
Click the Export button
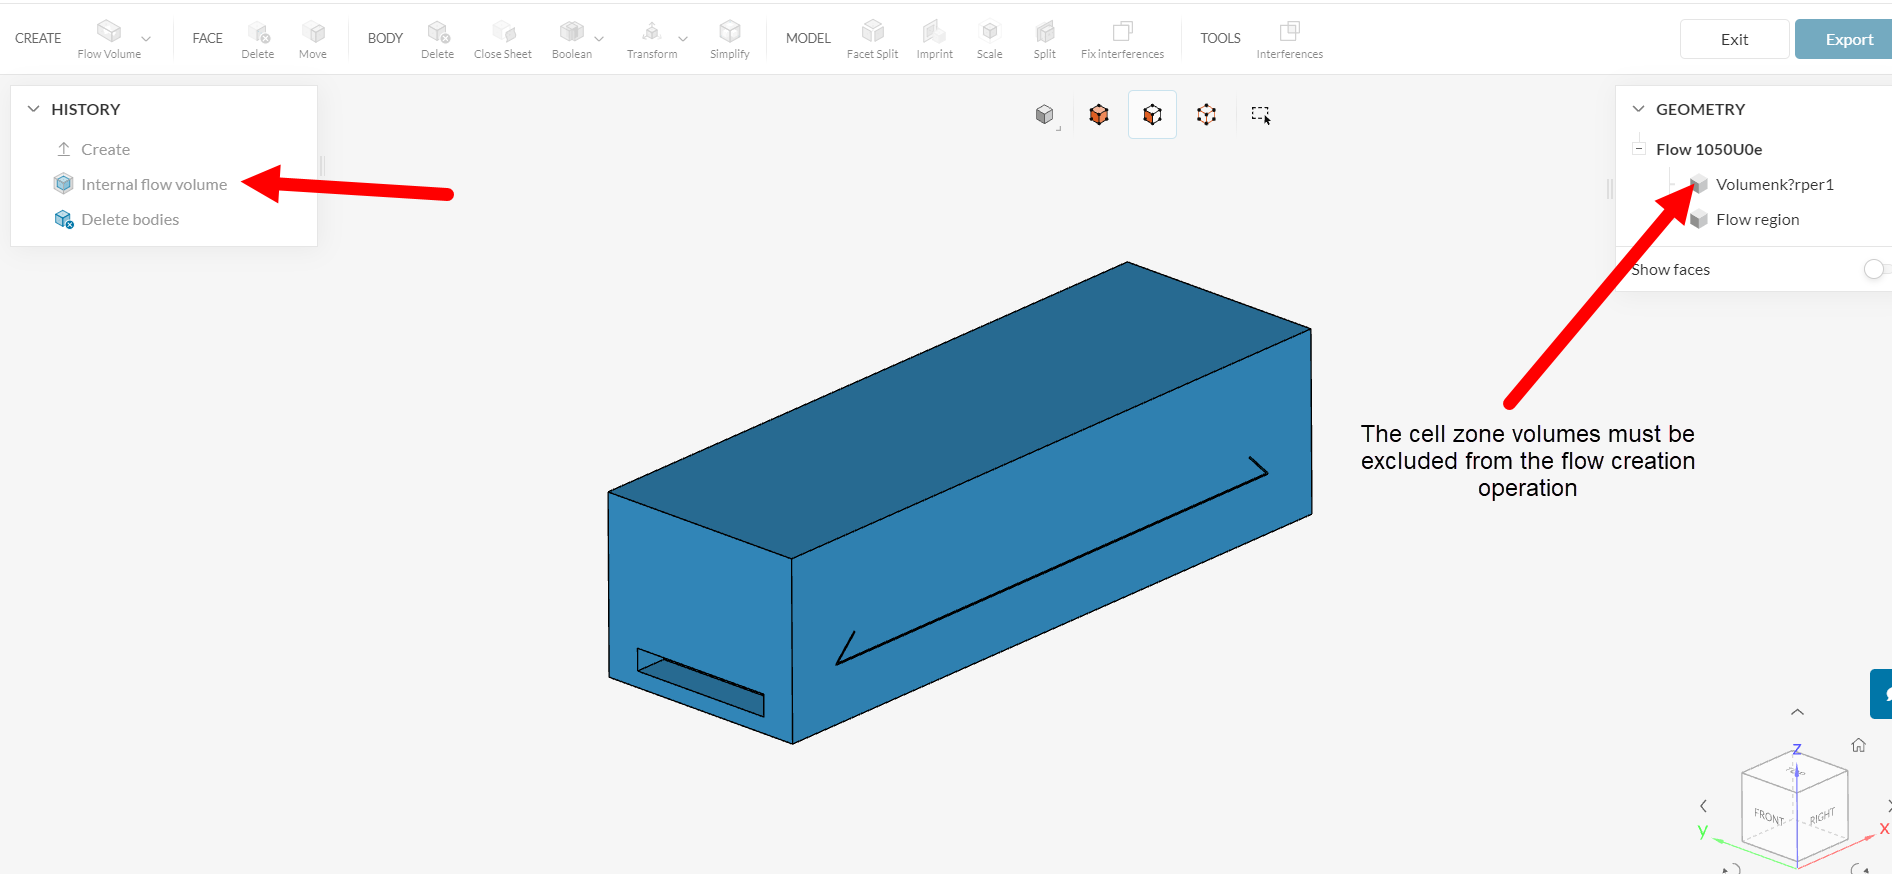[x=1848, y=39]
